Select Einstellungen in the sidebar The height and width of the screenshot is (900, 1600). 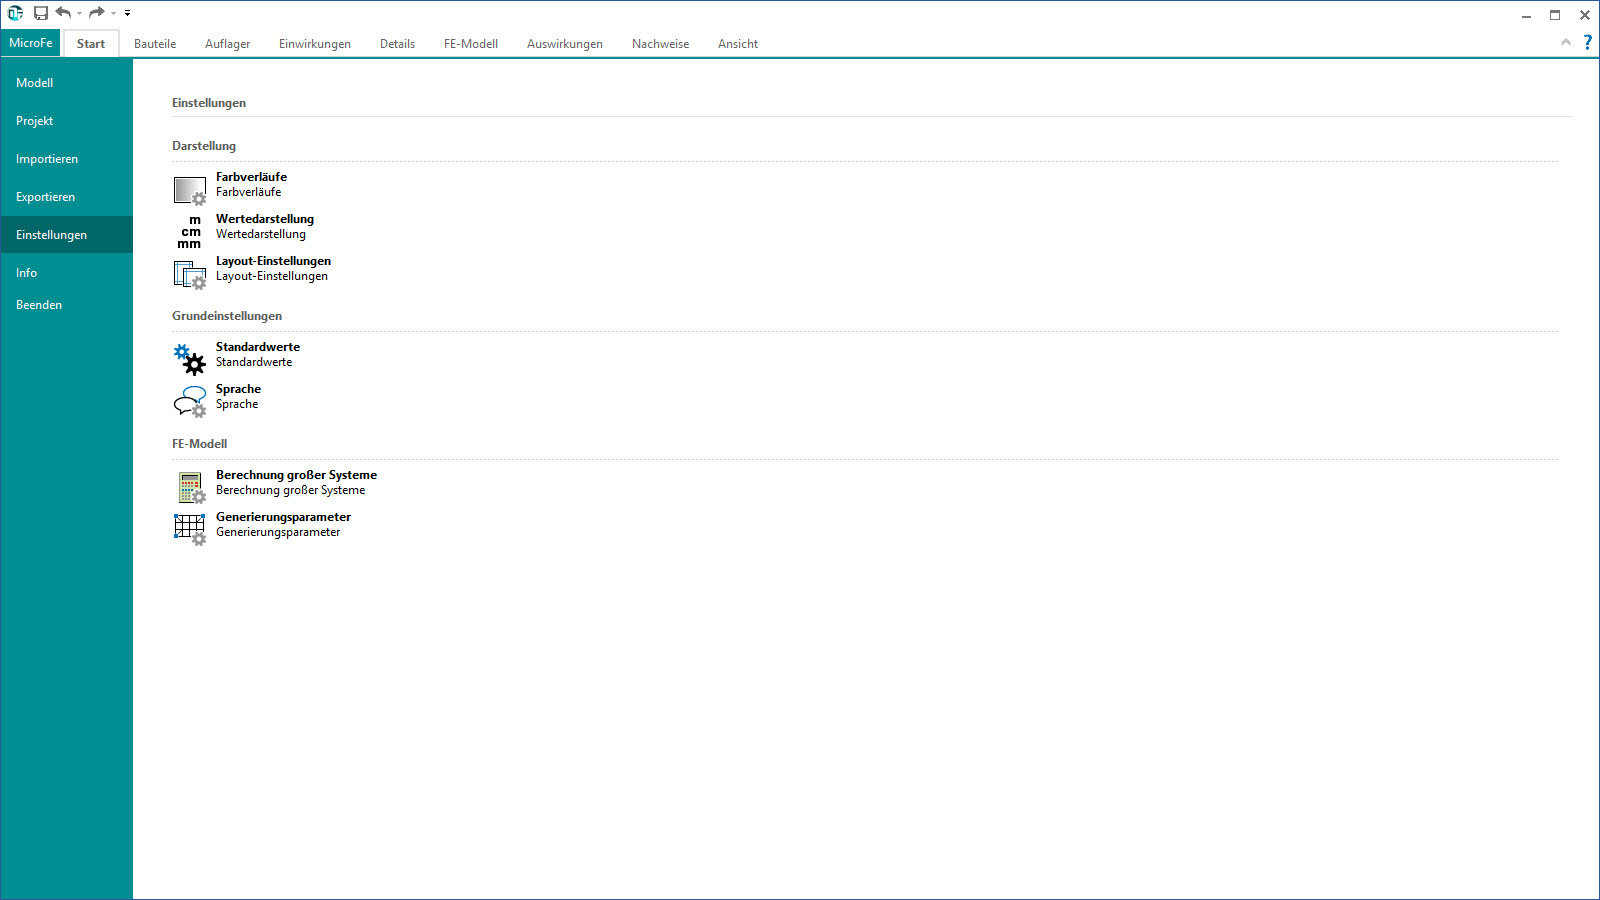click(67, 235)
